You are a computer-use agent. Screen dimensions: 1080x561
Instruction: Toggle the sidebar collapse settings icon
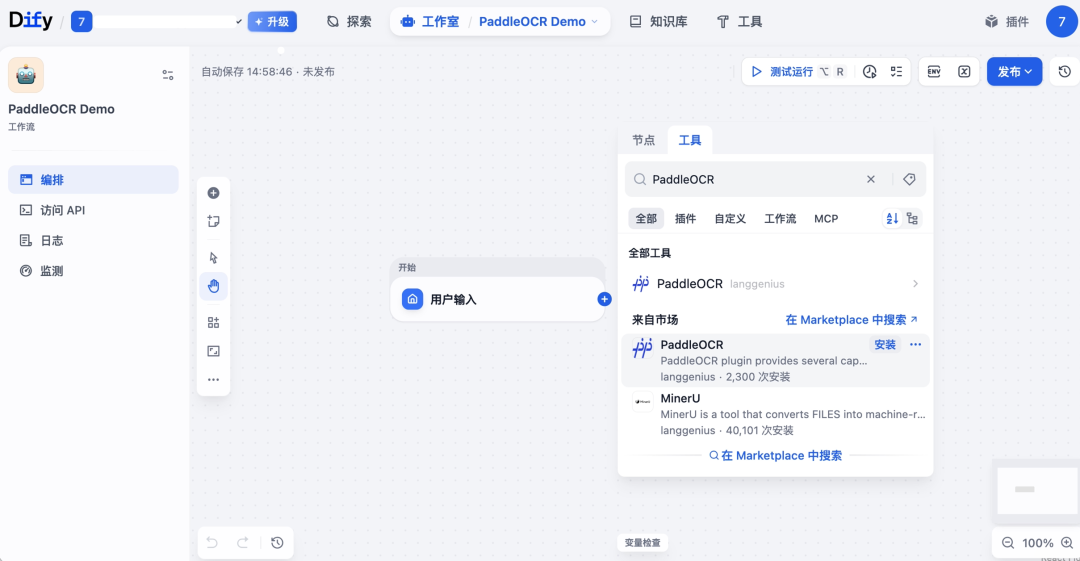pos(167,74)
